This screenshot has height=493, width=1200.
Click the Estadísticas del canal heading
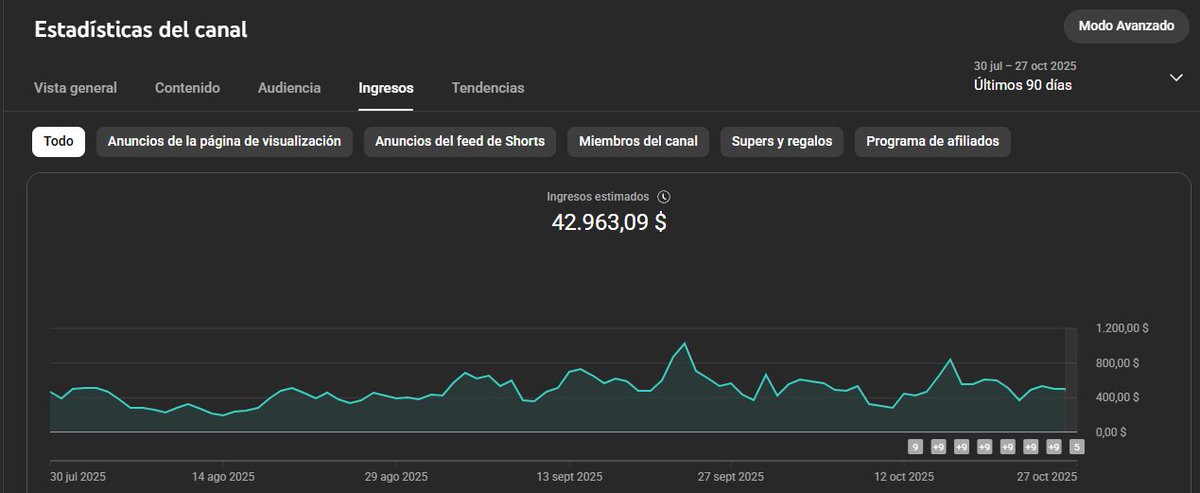click(141, 29)
